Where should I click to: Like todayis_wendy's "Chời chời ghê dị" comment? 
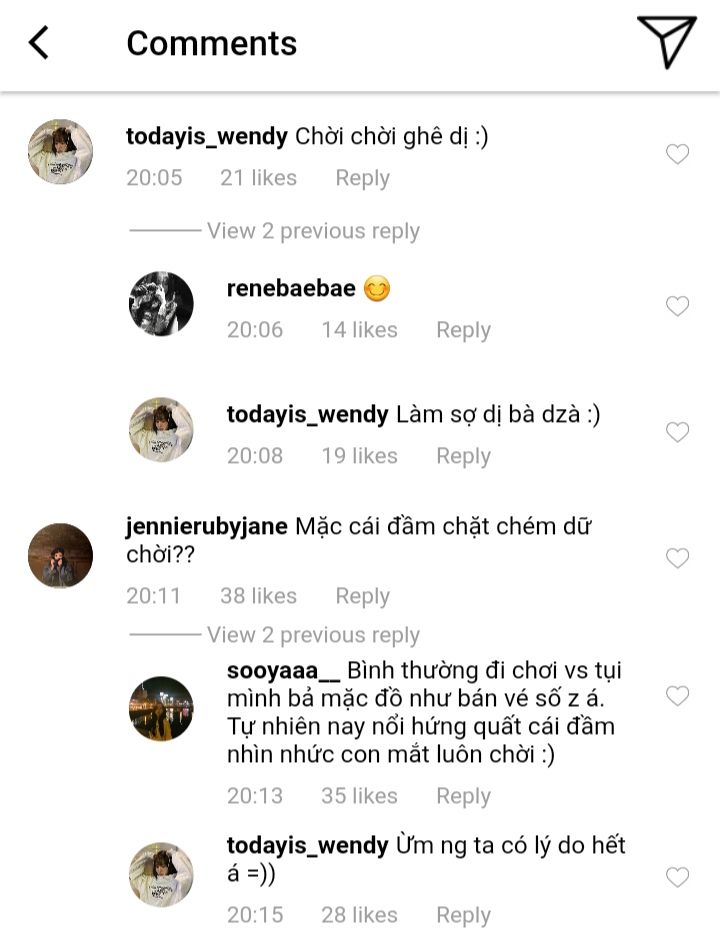tap(677, 154)
